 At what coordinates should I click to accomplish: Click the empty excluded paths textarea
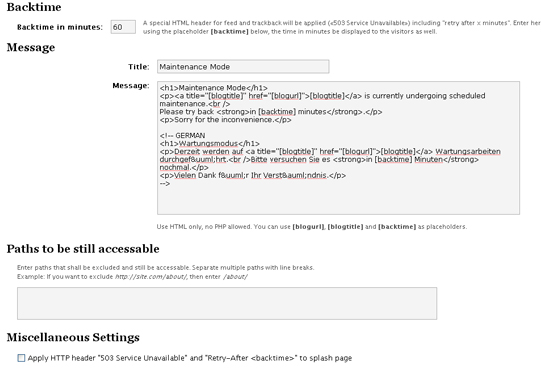(227, 303)
